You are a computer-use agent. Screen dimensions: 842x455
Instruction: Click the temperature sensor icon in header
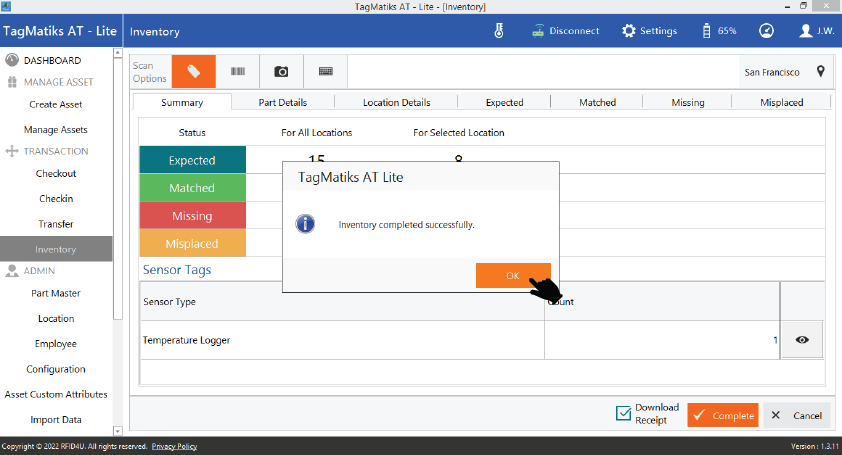click(499, 31)
